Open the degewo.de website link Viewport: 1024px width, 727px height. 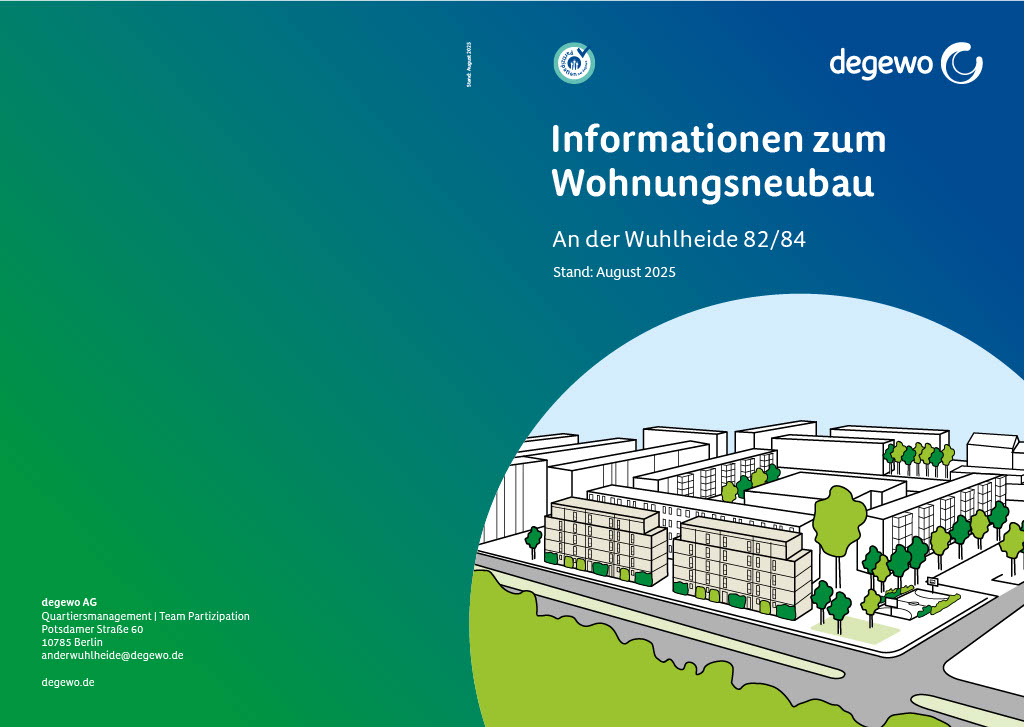[68, 682]
